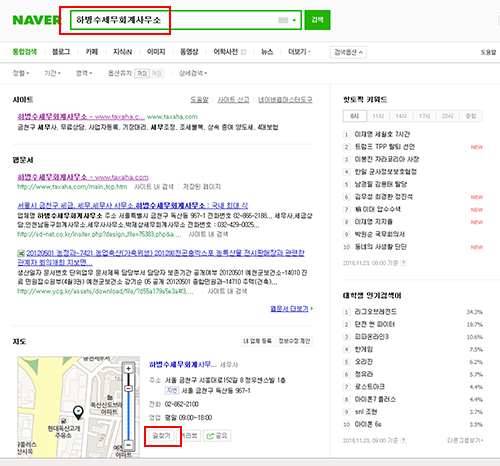Select the 8시 hot topic time tab
Viewport: 500px width, 466px height.
point(355,116)
